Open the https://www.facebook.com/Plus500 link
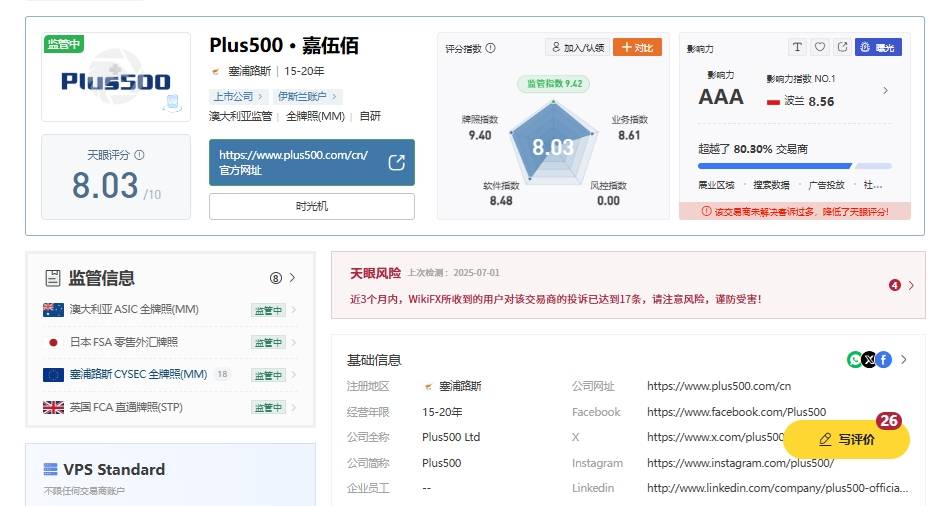Viewport: 948px width, 506px height. click(736, 412)
